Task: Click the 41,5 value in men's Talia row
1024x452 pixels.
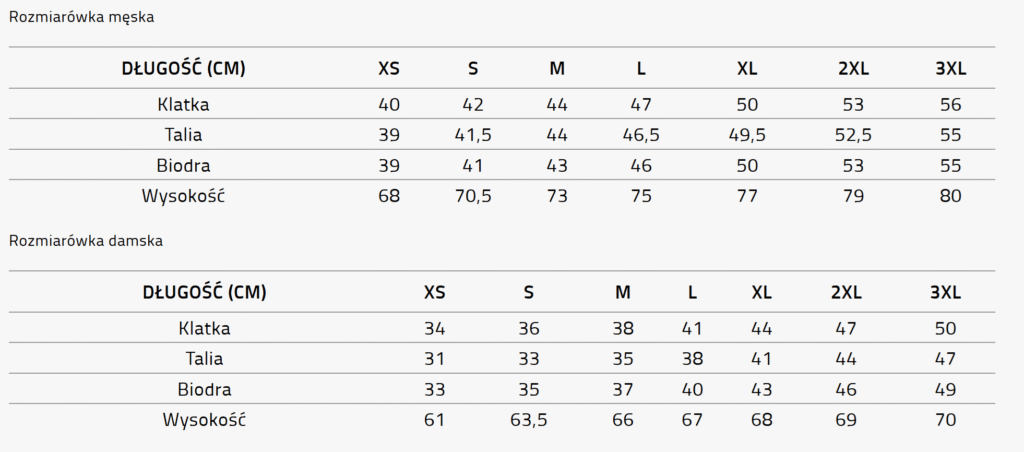Action: (473, 135)
